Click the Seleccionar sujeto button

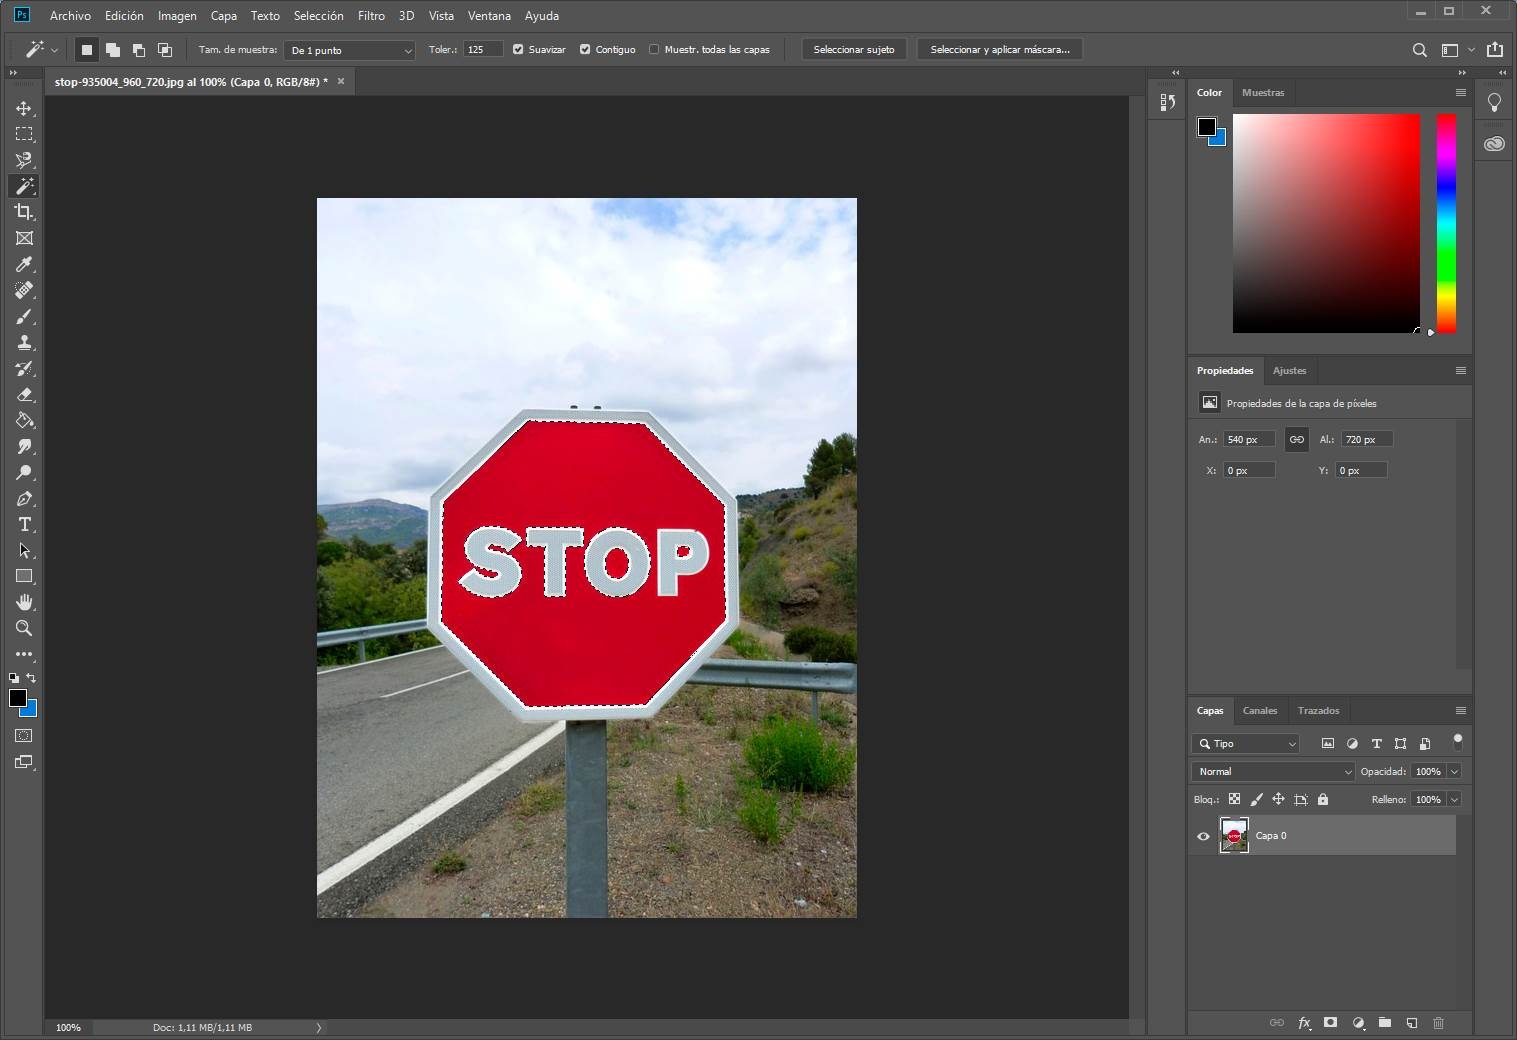tap(854, 50)
